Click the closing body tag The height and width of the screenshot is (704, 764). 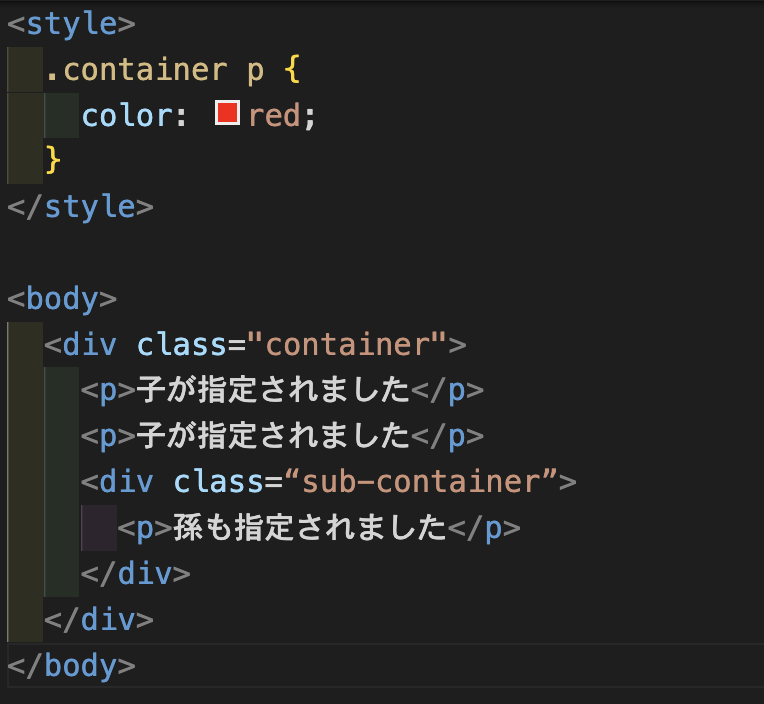[71, 665]
